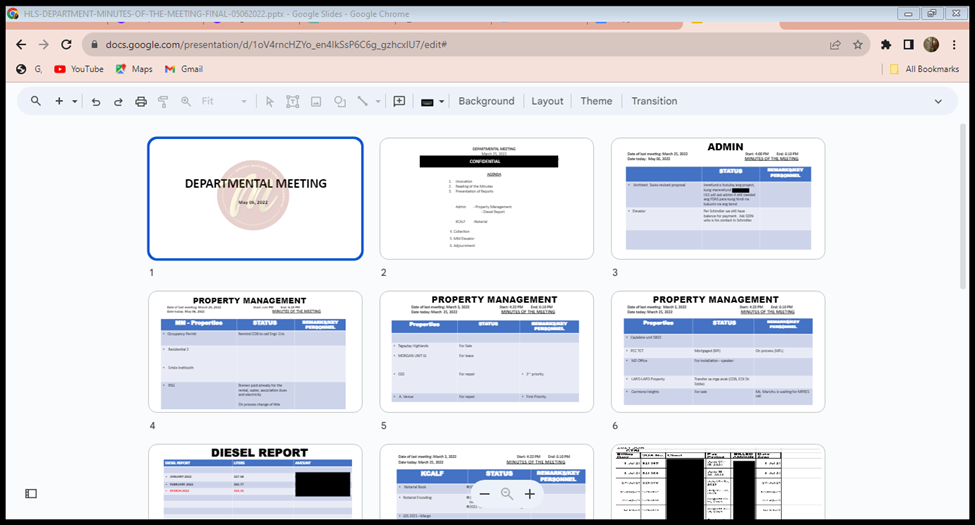Go back in Chrome
This screenshot has height=525, width=975.
click(21, 45)
